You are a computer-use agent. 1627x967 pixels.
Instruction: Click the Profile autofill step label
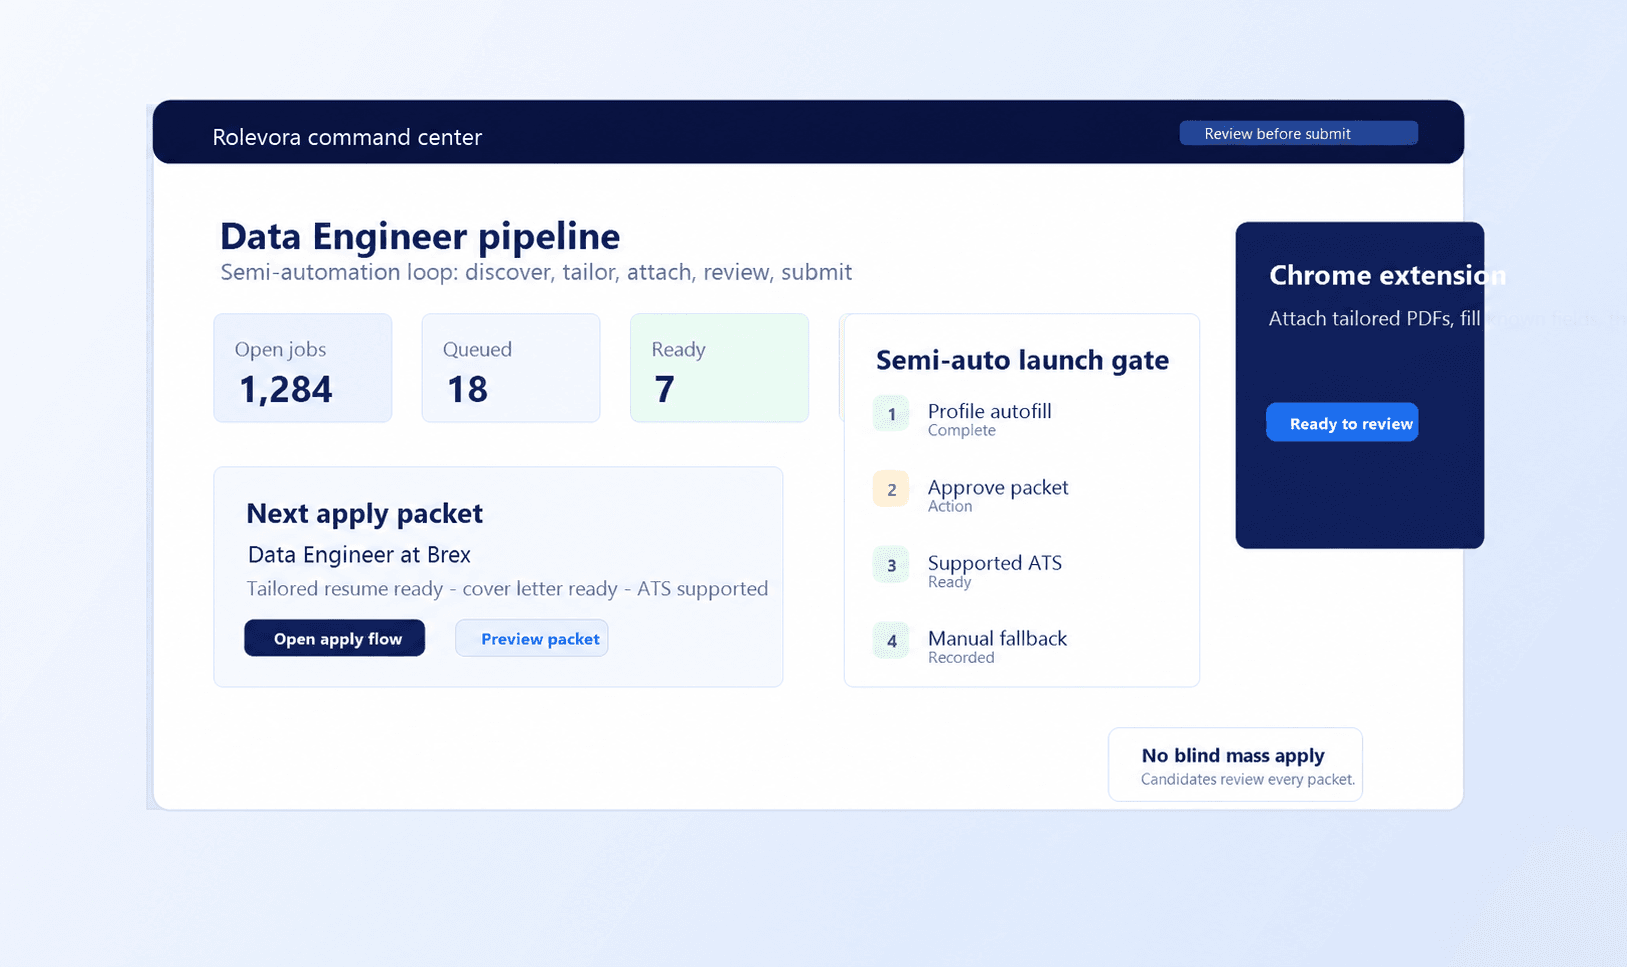(989, 411)
